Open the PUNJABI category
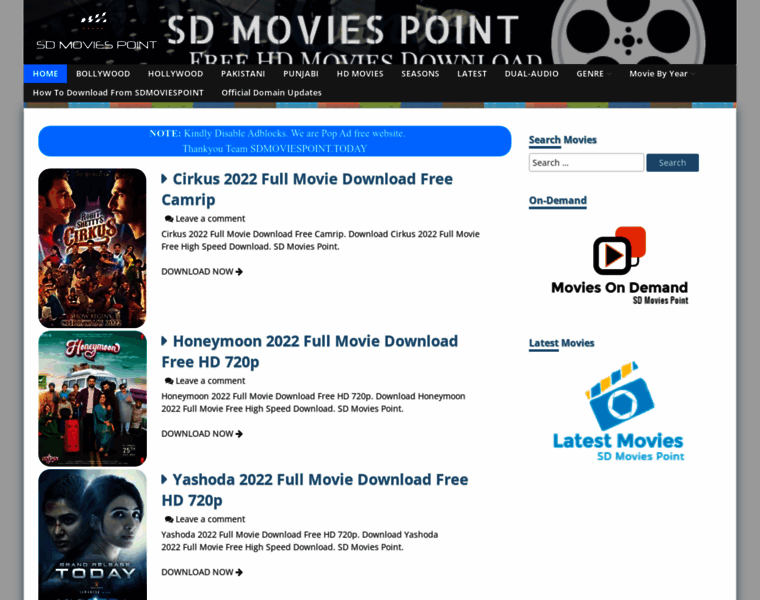Screen dimensions: 760x600 (x=301, y=74)
